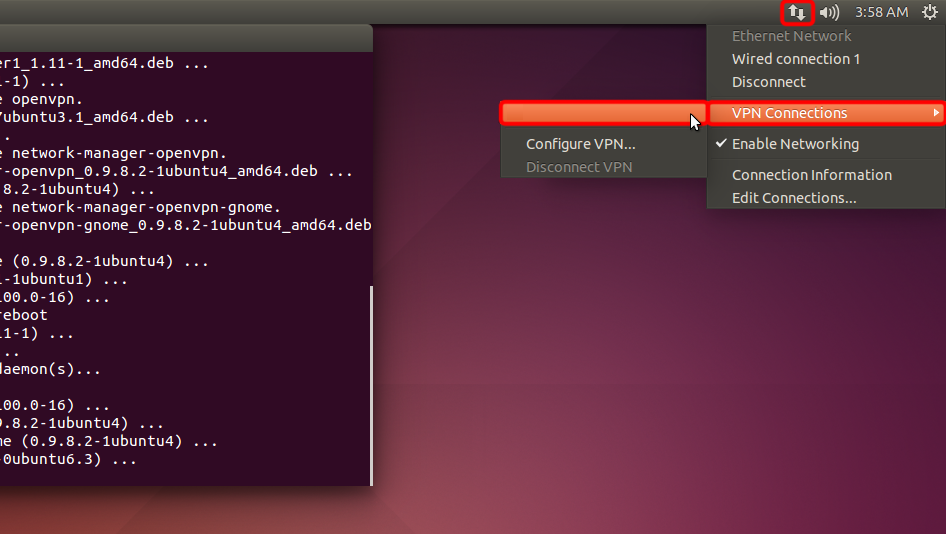The width and height of the screenshot is (946, 534).
Task: Open Edit Connections... dialog
Action: [794, 198]
